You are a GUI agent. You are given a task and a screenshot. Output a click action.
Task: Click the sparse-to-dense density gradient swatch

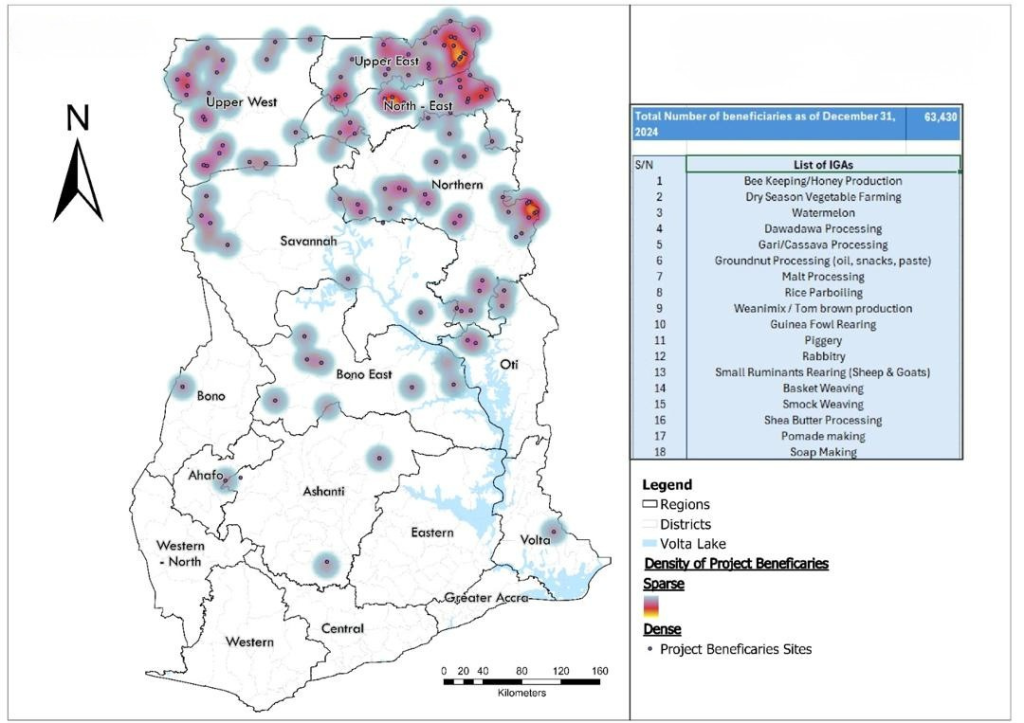point(651,606)
